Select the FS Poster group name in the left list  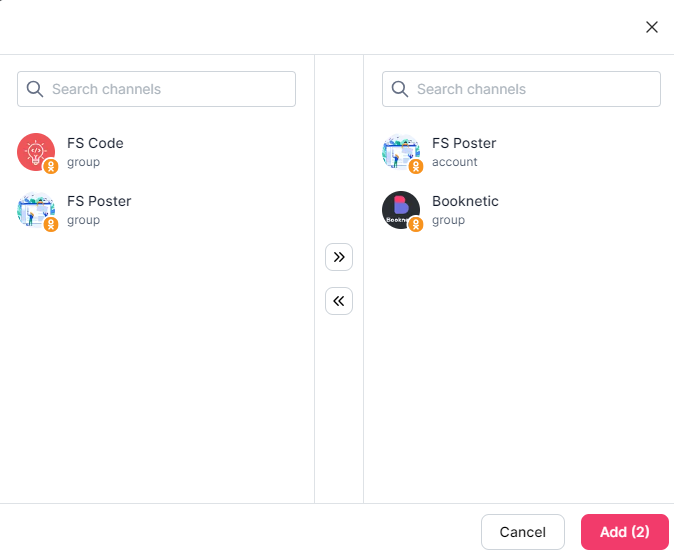click(99, 201)
